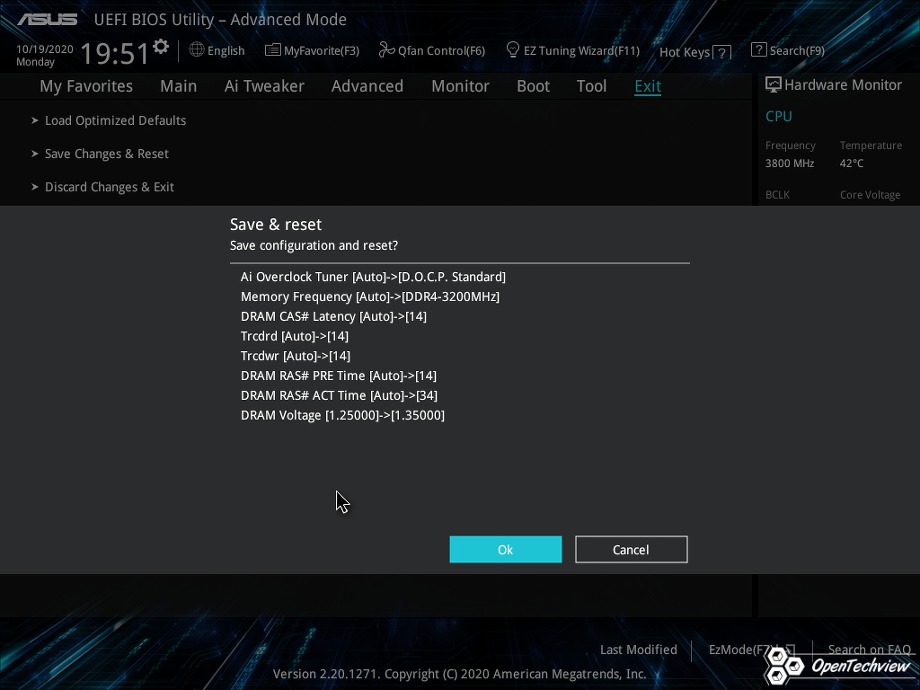Click the CPU heading in Hardware Monitor
Viewport: 920px width, 690px height.
click(779, 116)
